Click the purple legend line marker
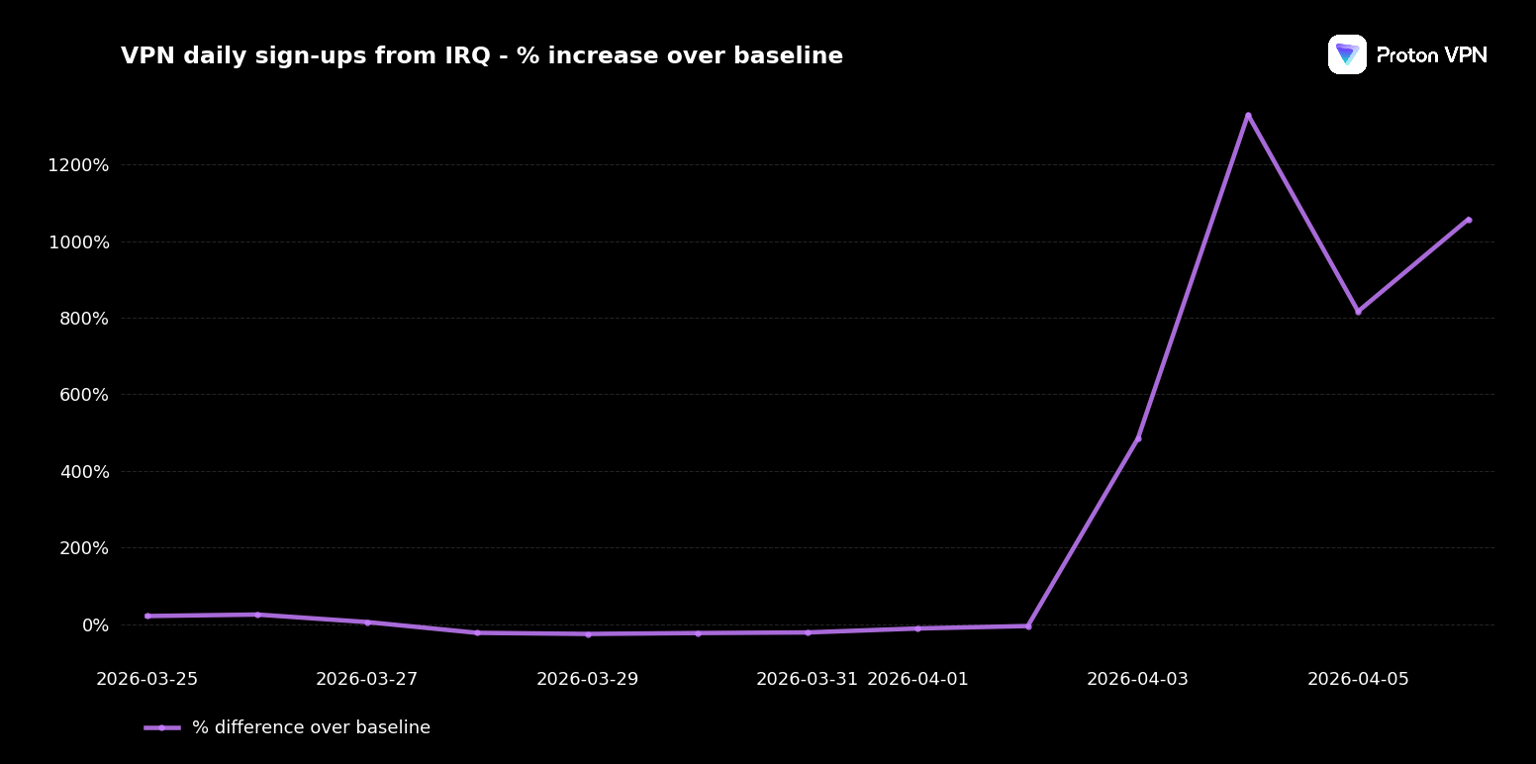This screenshot has height=764, width=1536. [x=162, y=728]
